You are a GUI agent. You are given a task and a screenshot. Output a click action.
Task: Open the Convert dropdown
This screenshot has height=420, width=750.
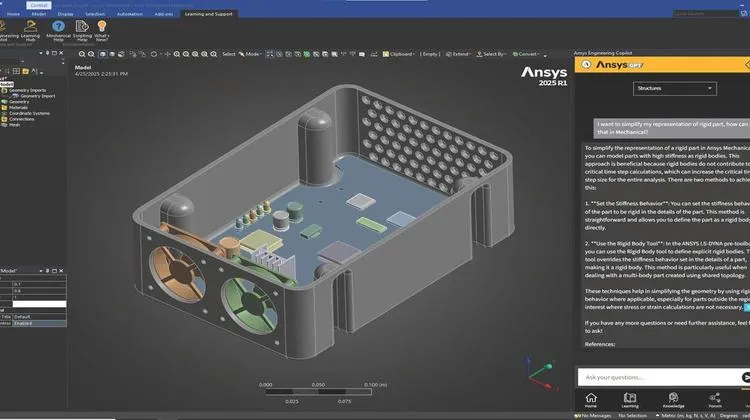526,55
